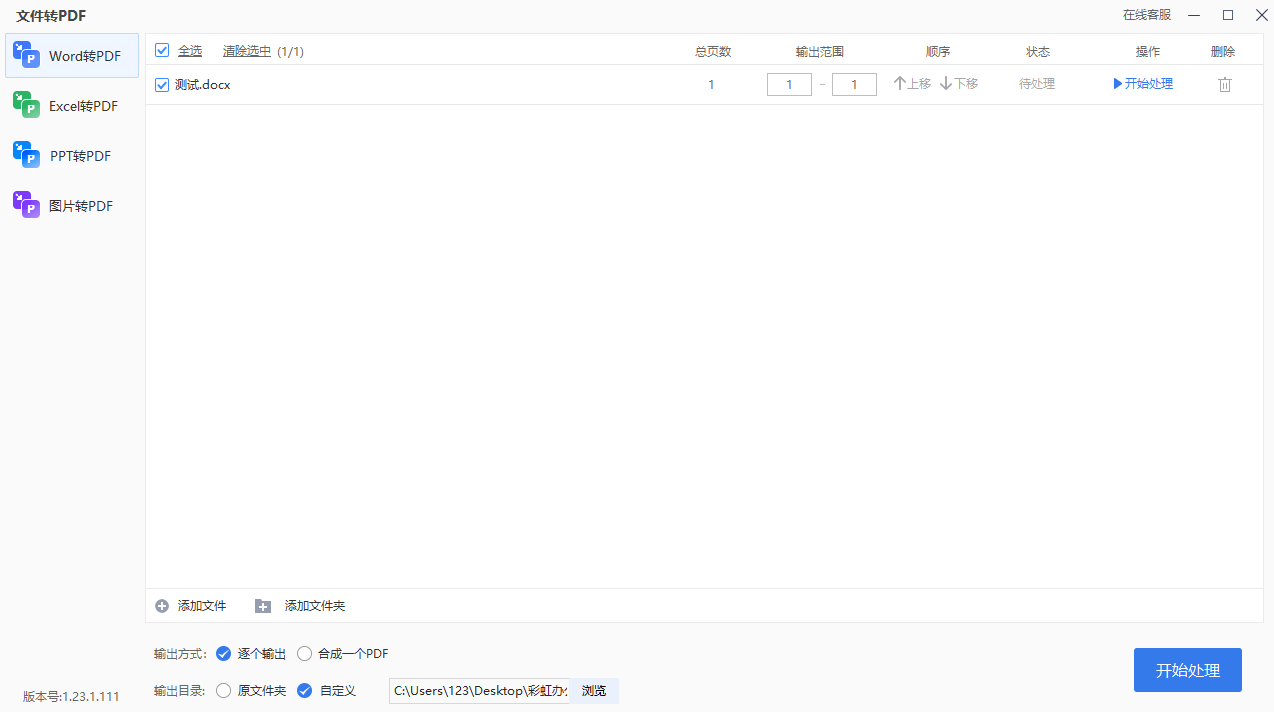Open 在线客服 support link

point(1147,15)
